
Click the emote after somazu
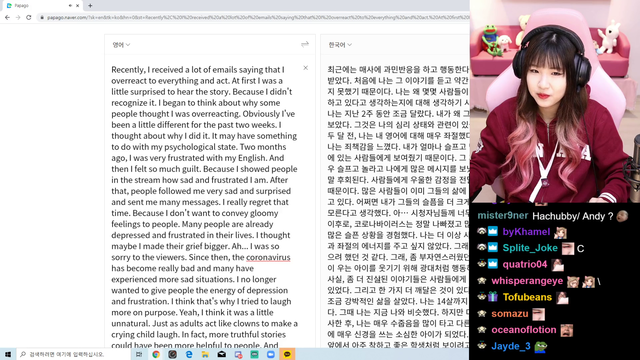(538, 314)
